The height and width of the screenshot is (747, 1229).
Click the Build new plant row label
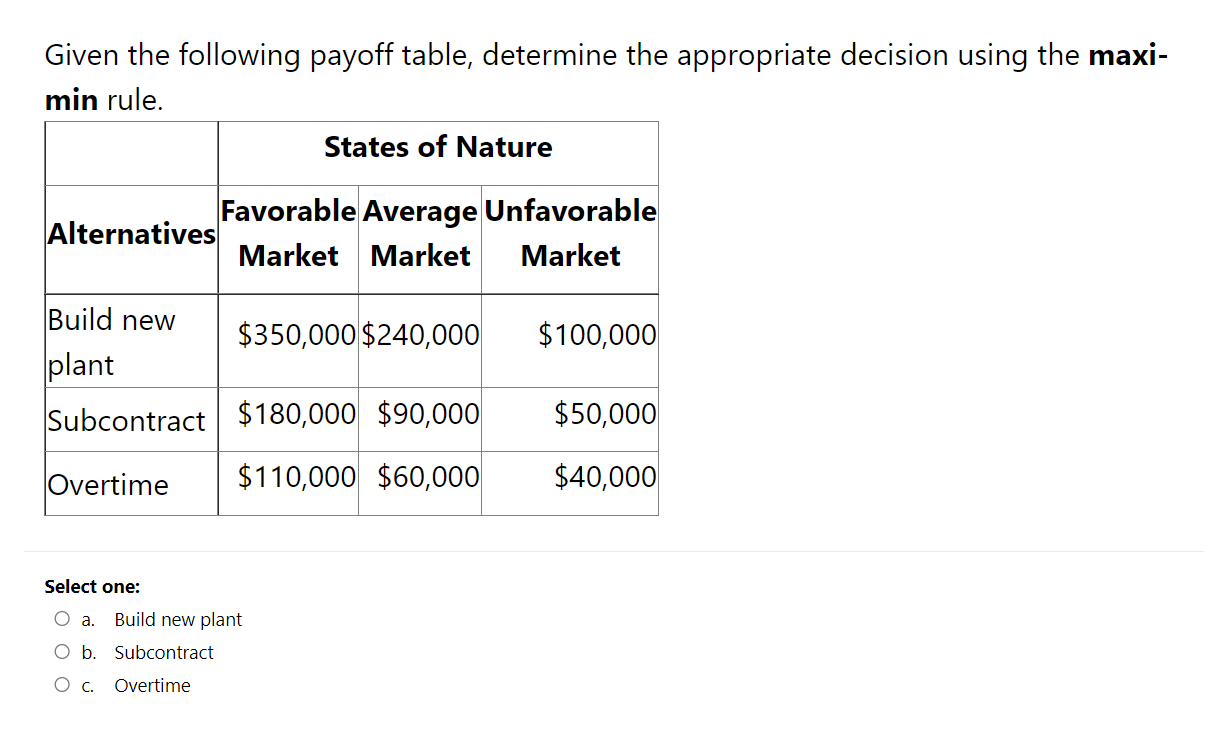click(111, 342)
